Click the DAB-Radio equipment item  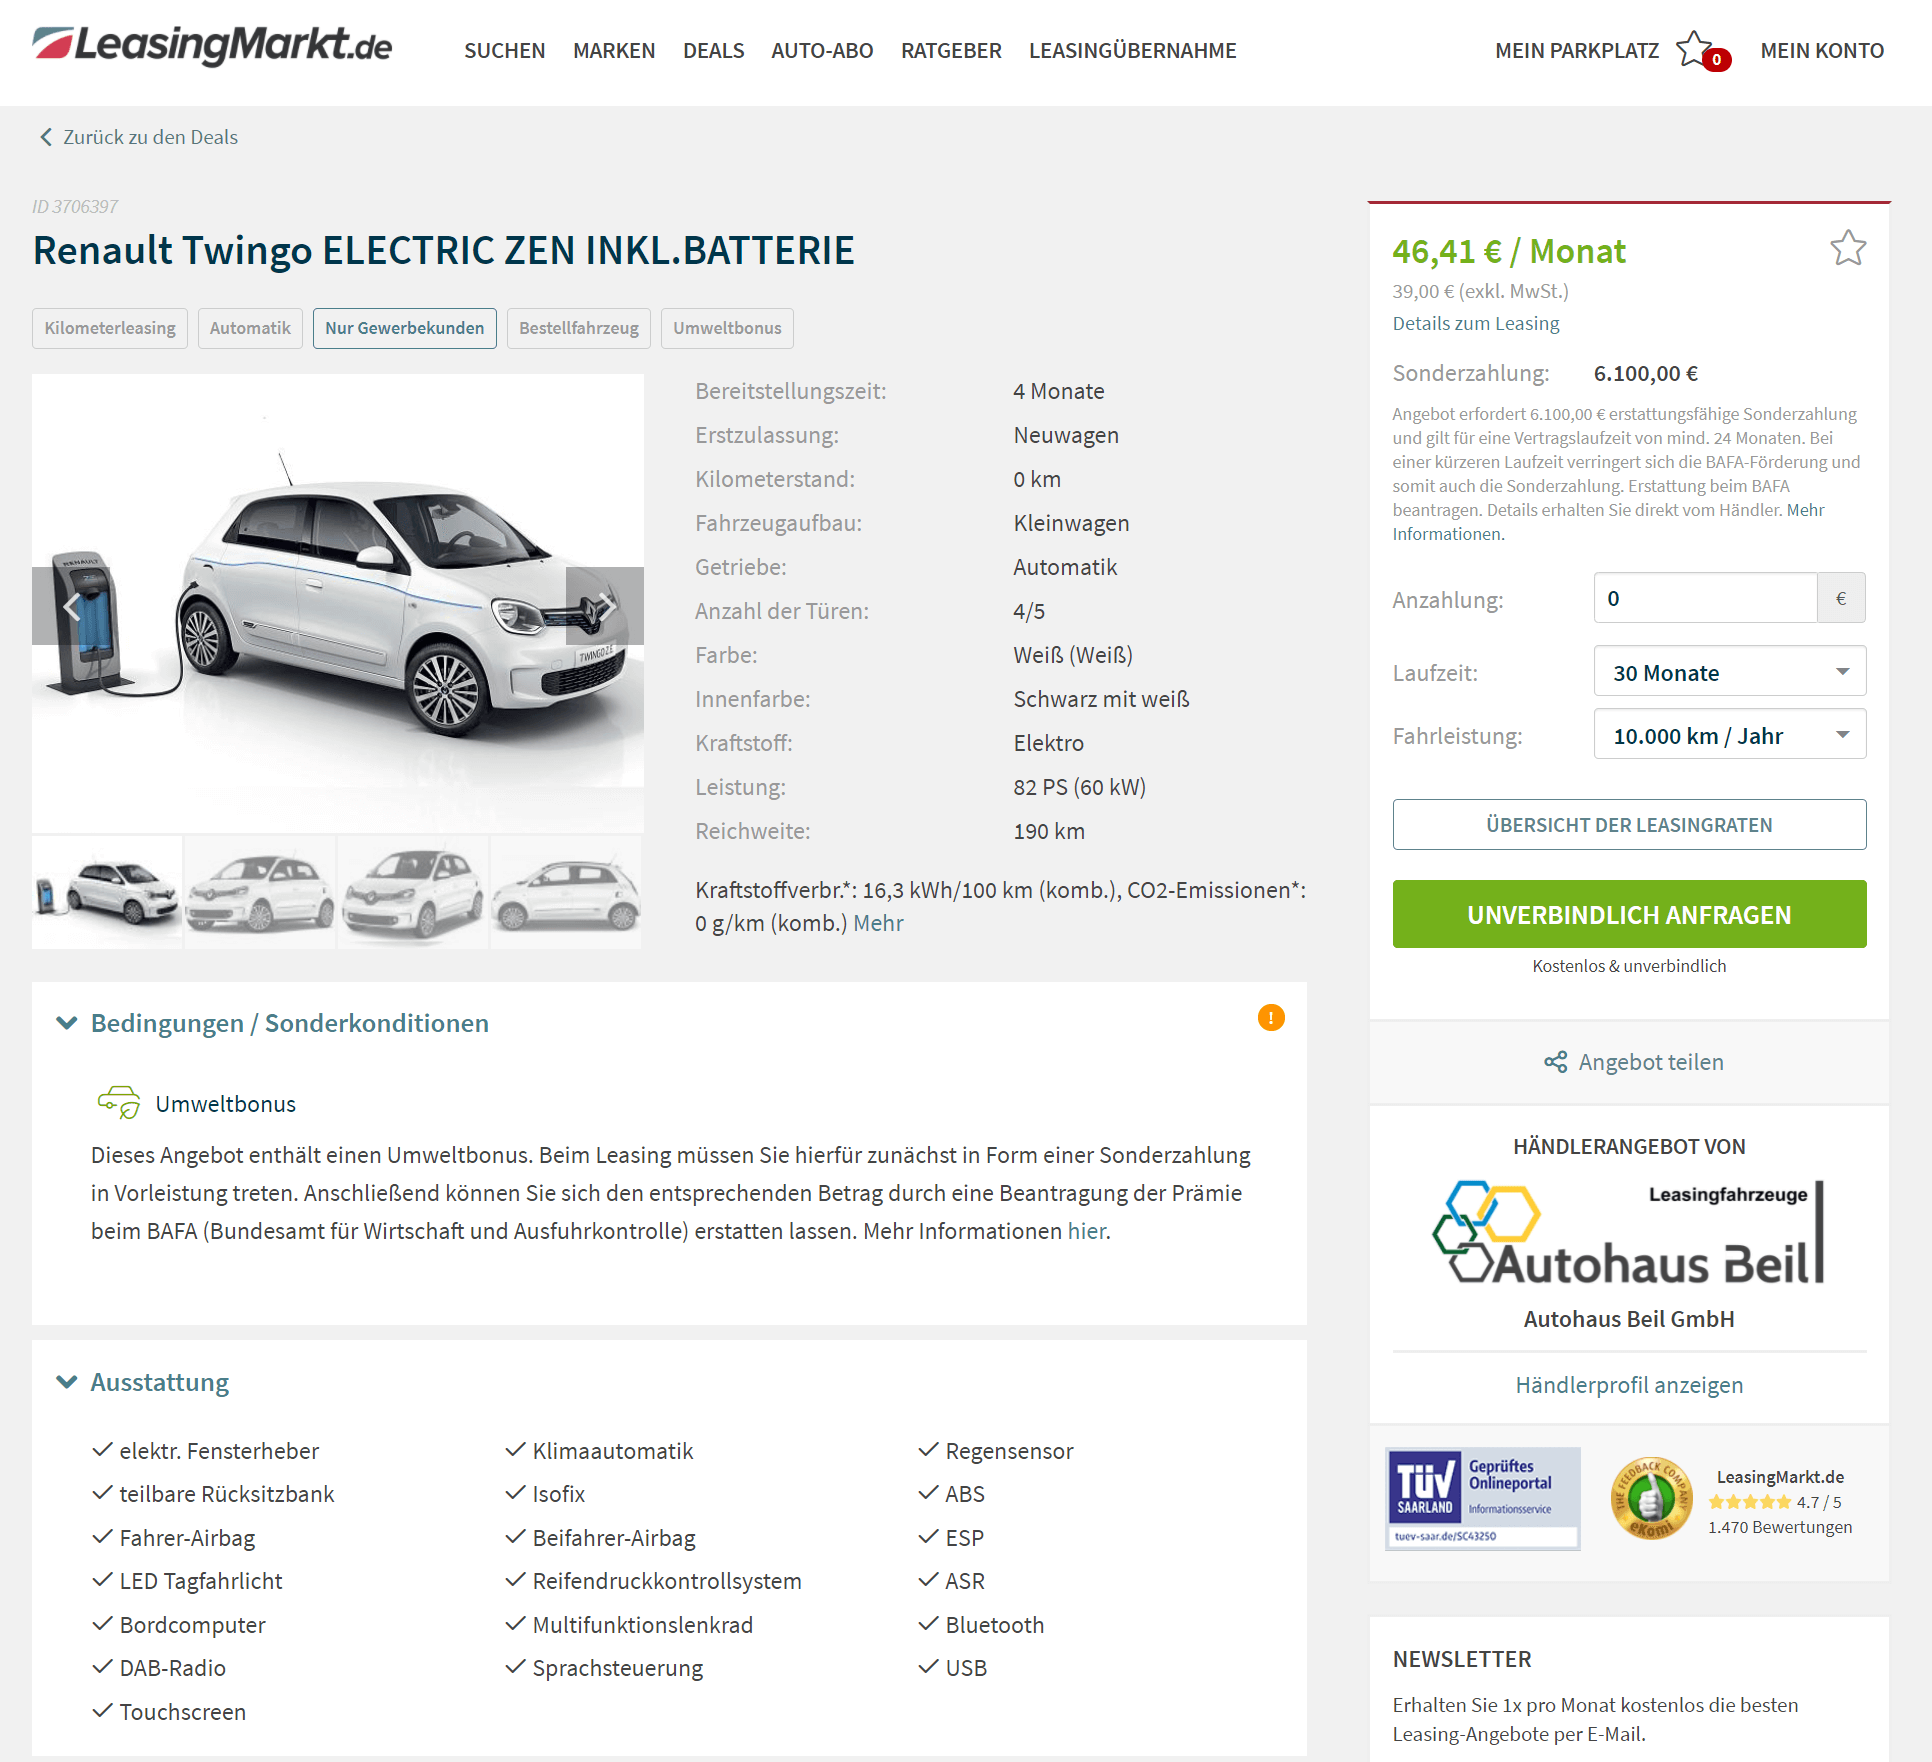point(172,1668)
